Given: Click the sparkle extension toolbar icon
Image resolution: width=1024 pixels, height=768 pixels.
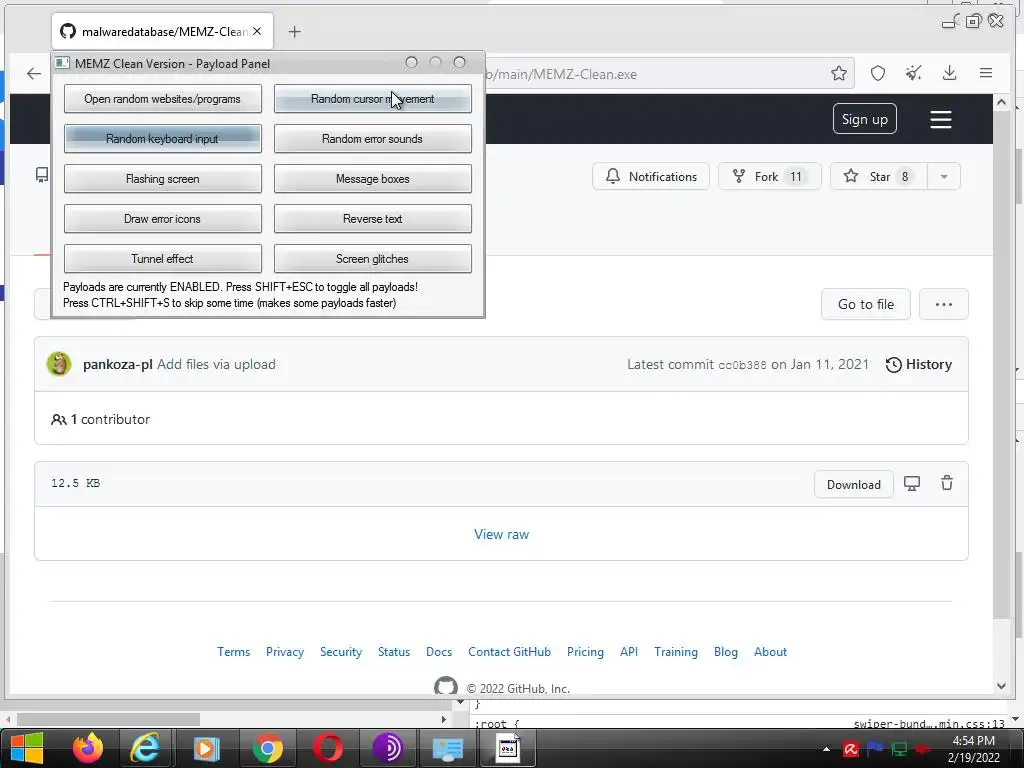Looking at the screenshot, I should (x=914, y=74).
